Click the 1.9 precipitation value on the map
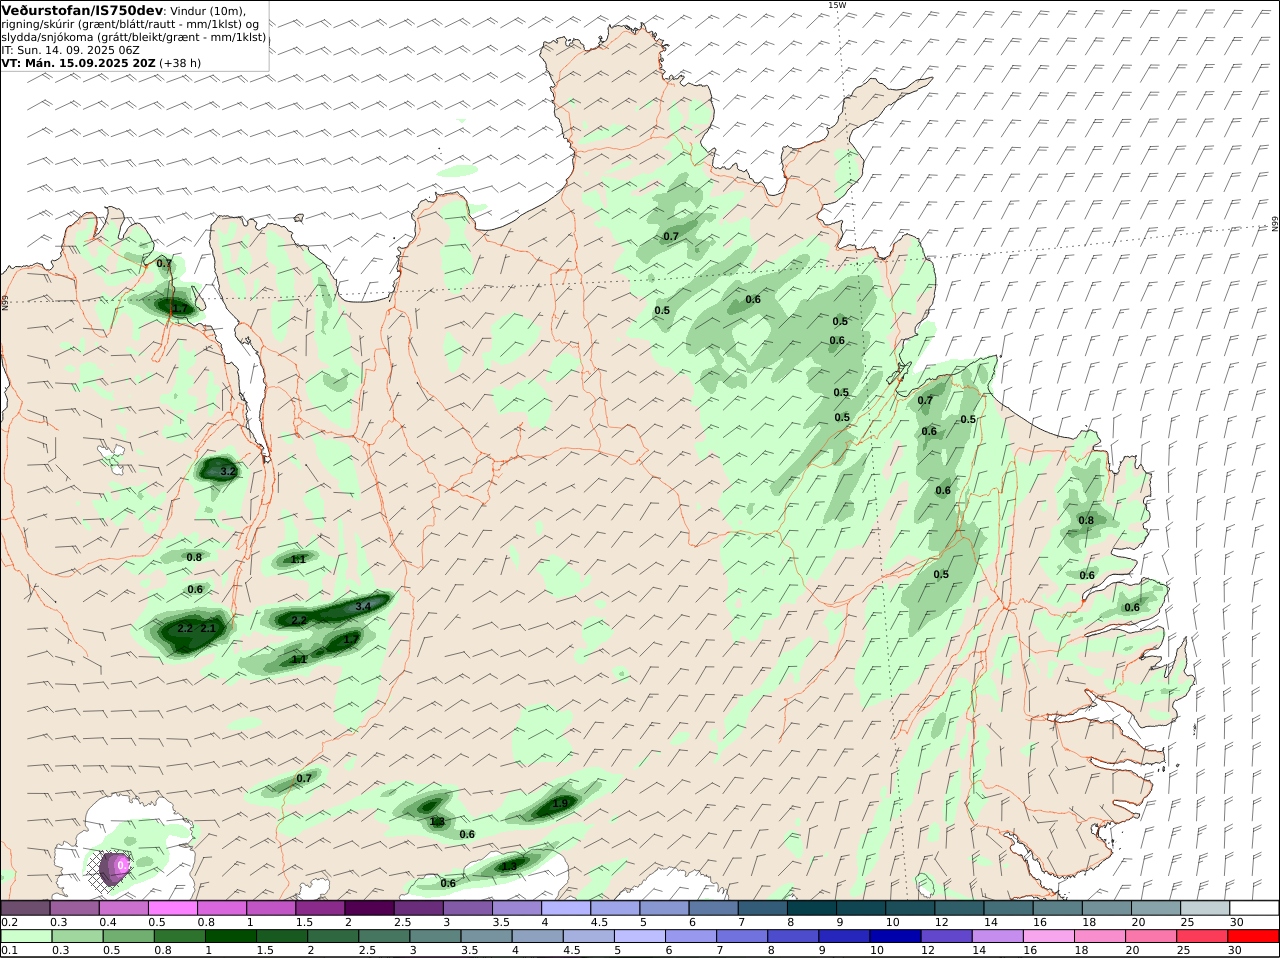 560,804
